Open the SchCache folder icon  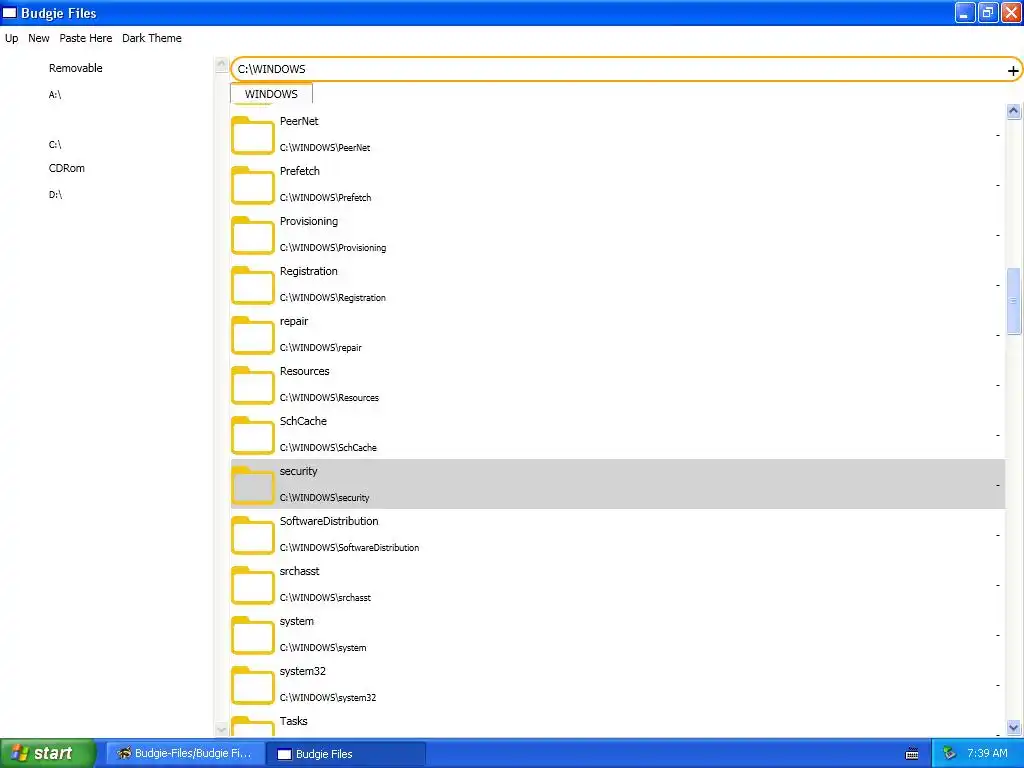coord(252,436)
